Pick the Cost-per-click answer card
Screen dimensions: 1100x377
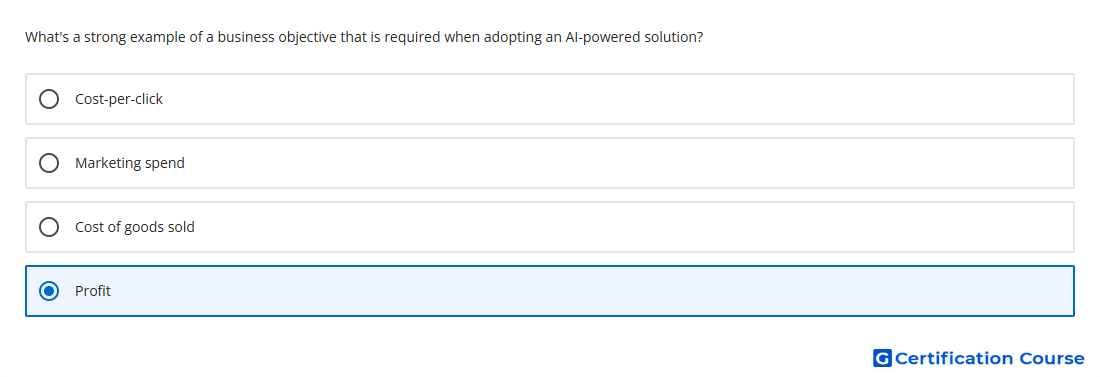(x=550, y=99)
